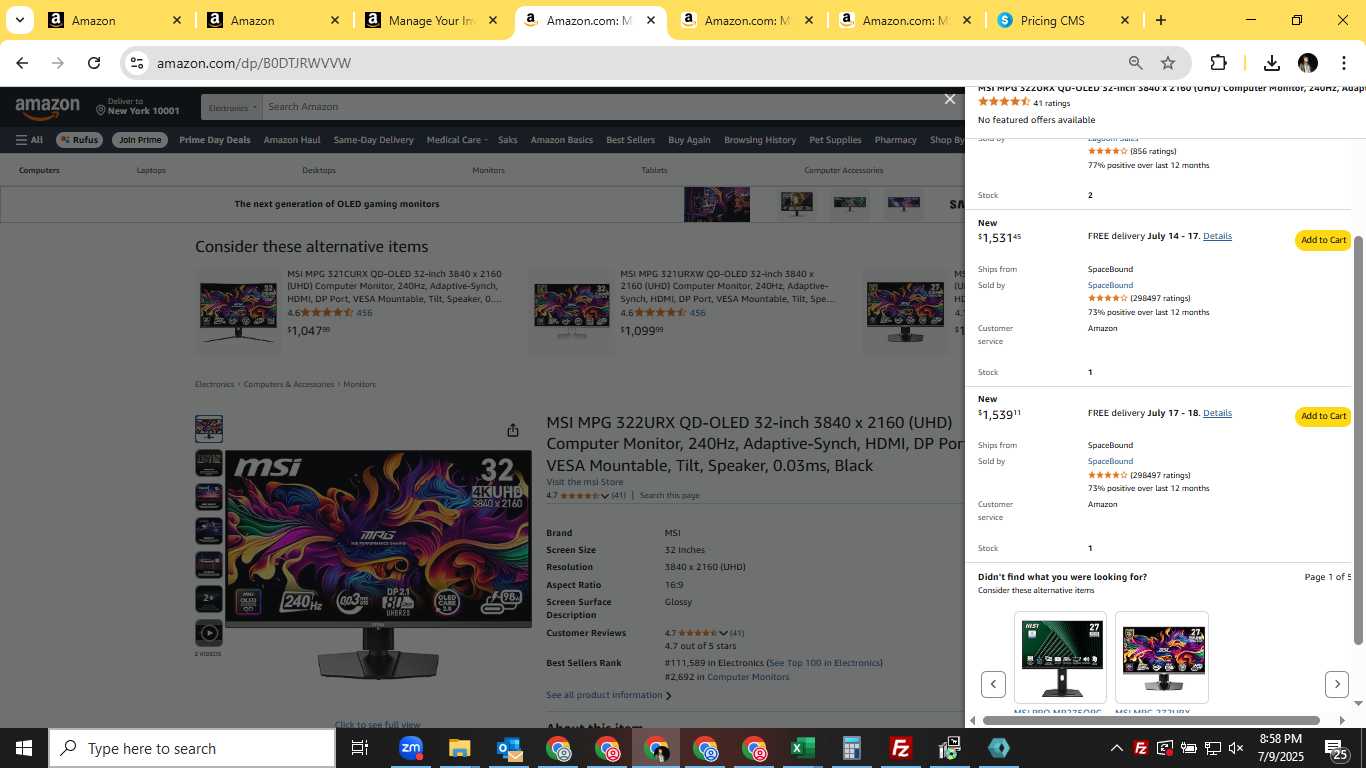Select the first product image thumbnail
Screen dimensions: 1366x768
[x=209, y=429]
